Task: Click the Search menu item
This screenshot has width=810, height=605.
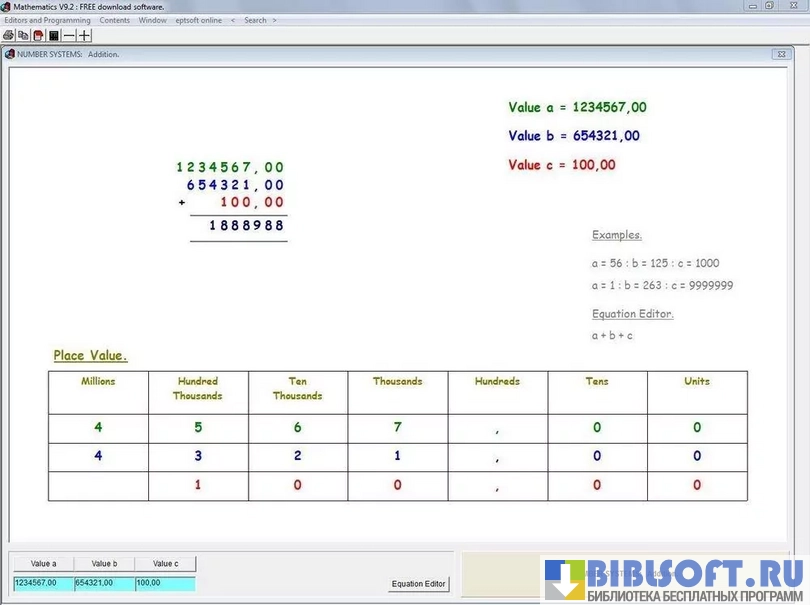Action: tap(255, 20)
